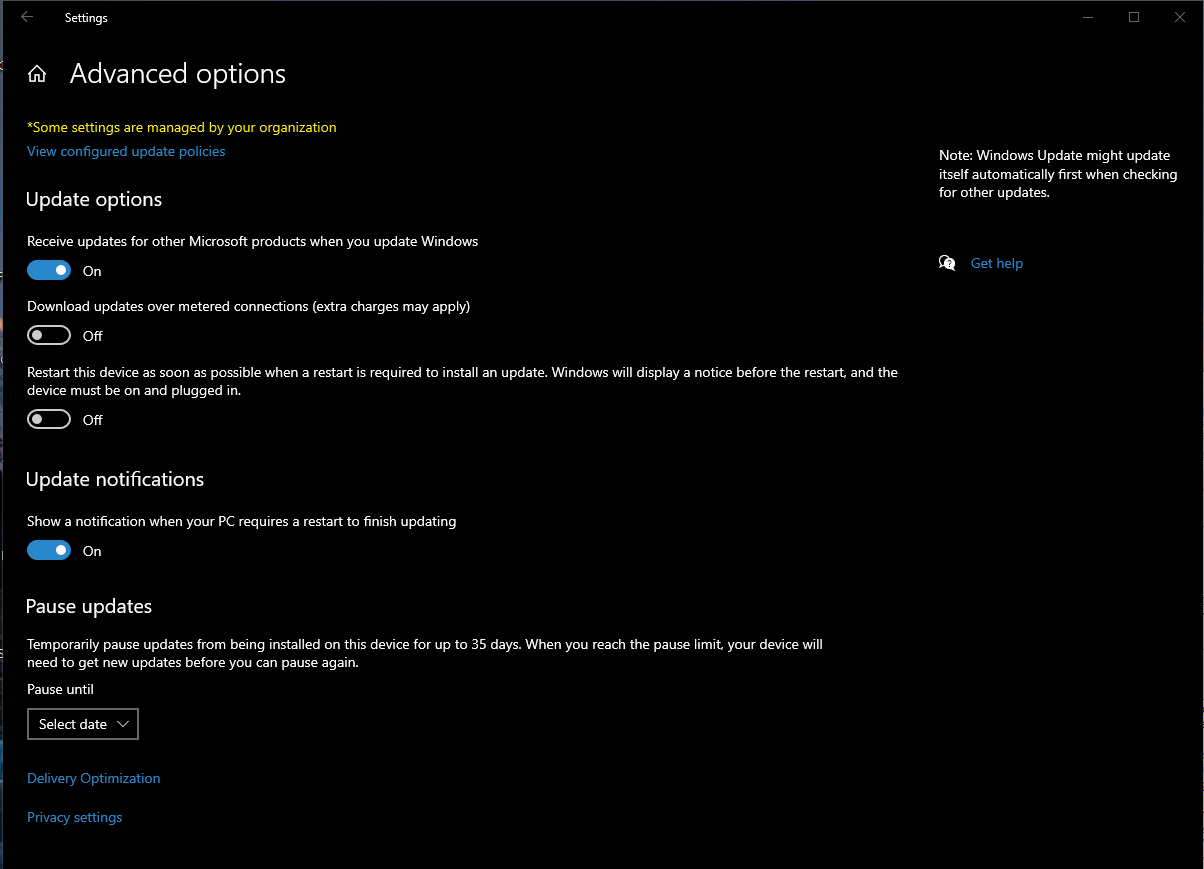Minimize the Settings window
The height and width of the screenshot is (869, 1204).
tap(1088, 17)
